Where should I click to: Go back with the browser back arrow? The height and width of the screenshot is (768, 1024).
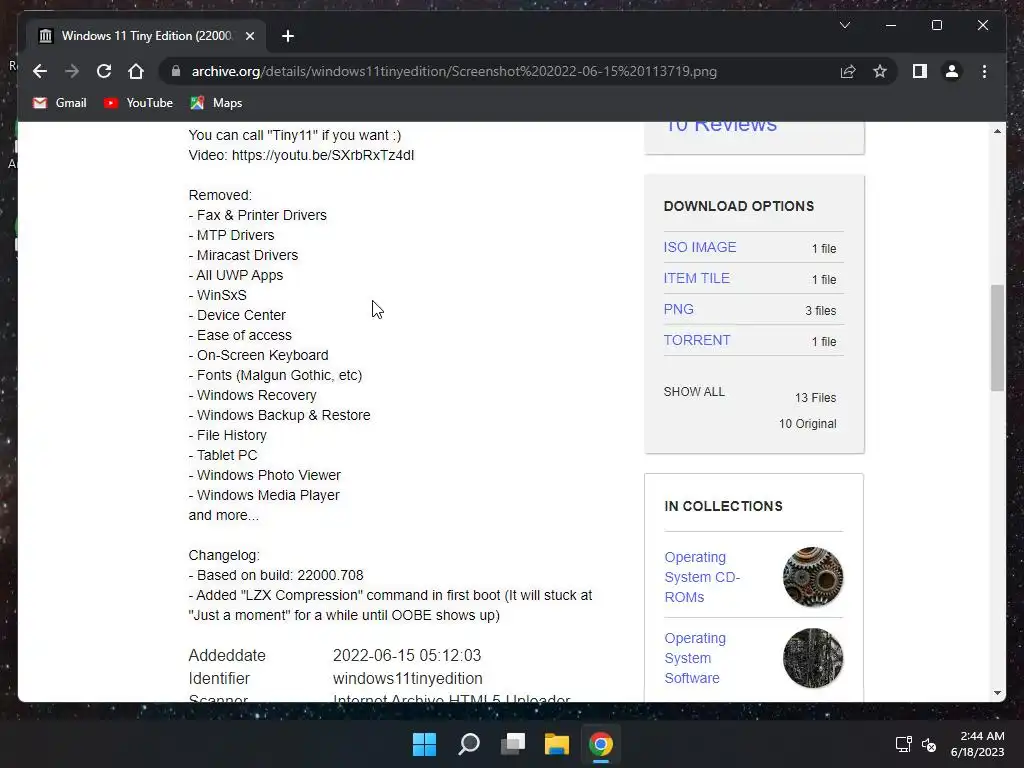[x=40, y=71]
